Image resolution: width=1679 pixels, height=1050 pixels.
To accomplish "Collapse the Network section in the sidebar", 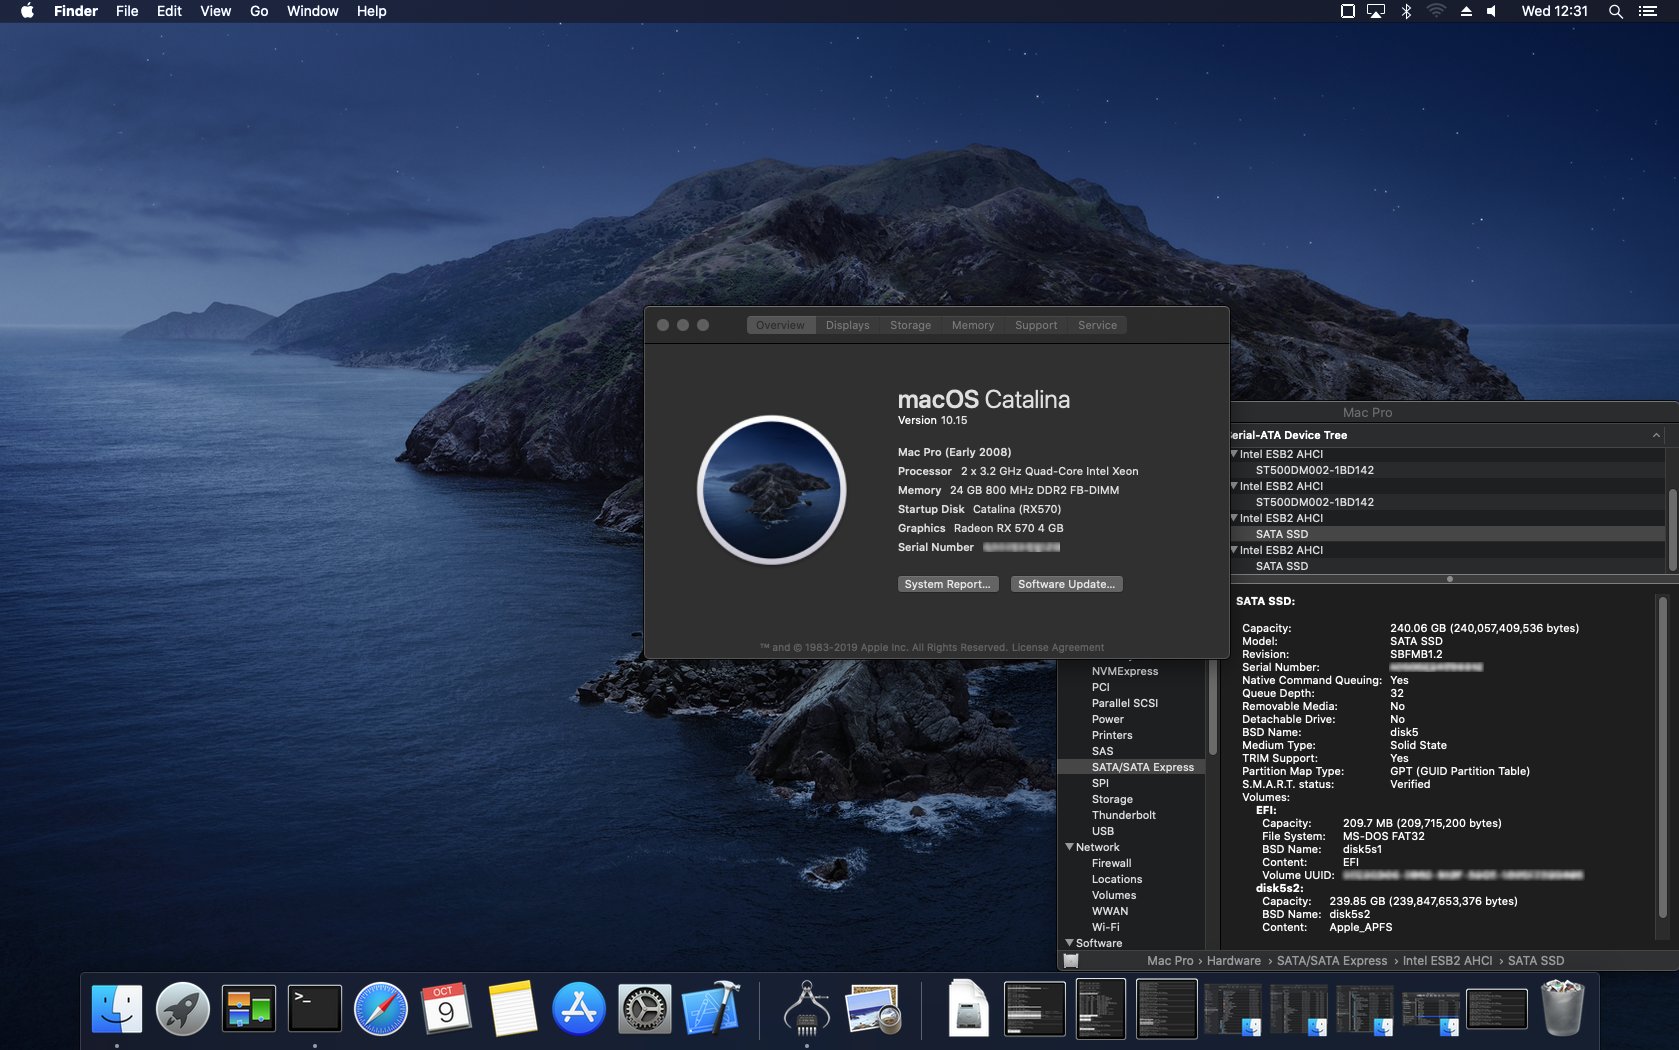I will pos(1069,847).
